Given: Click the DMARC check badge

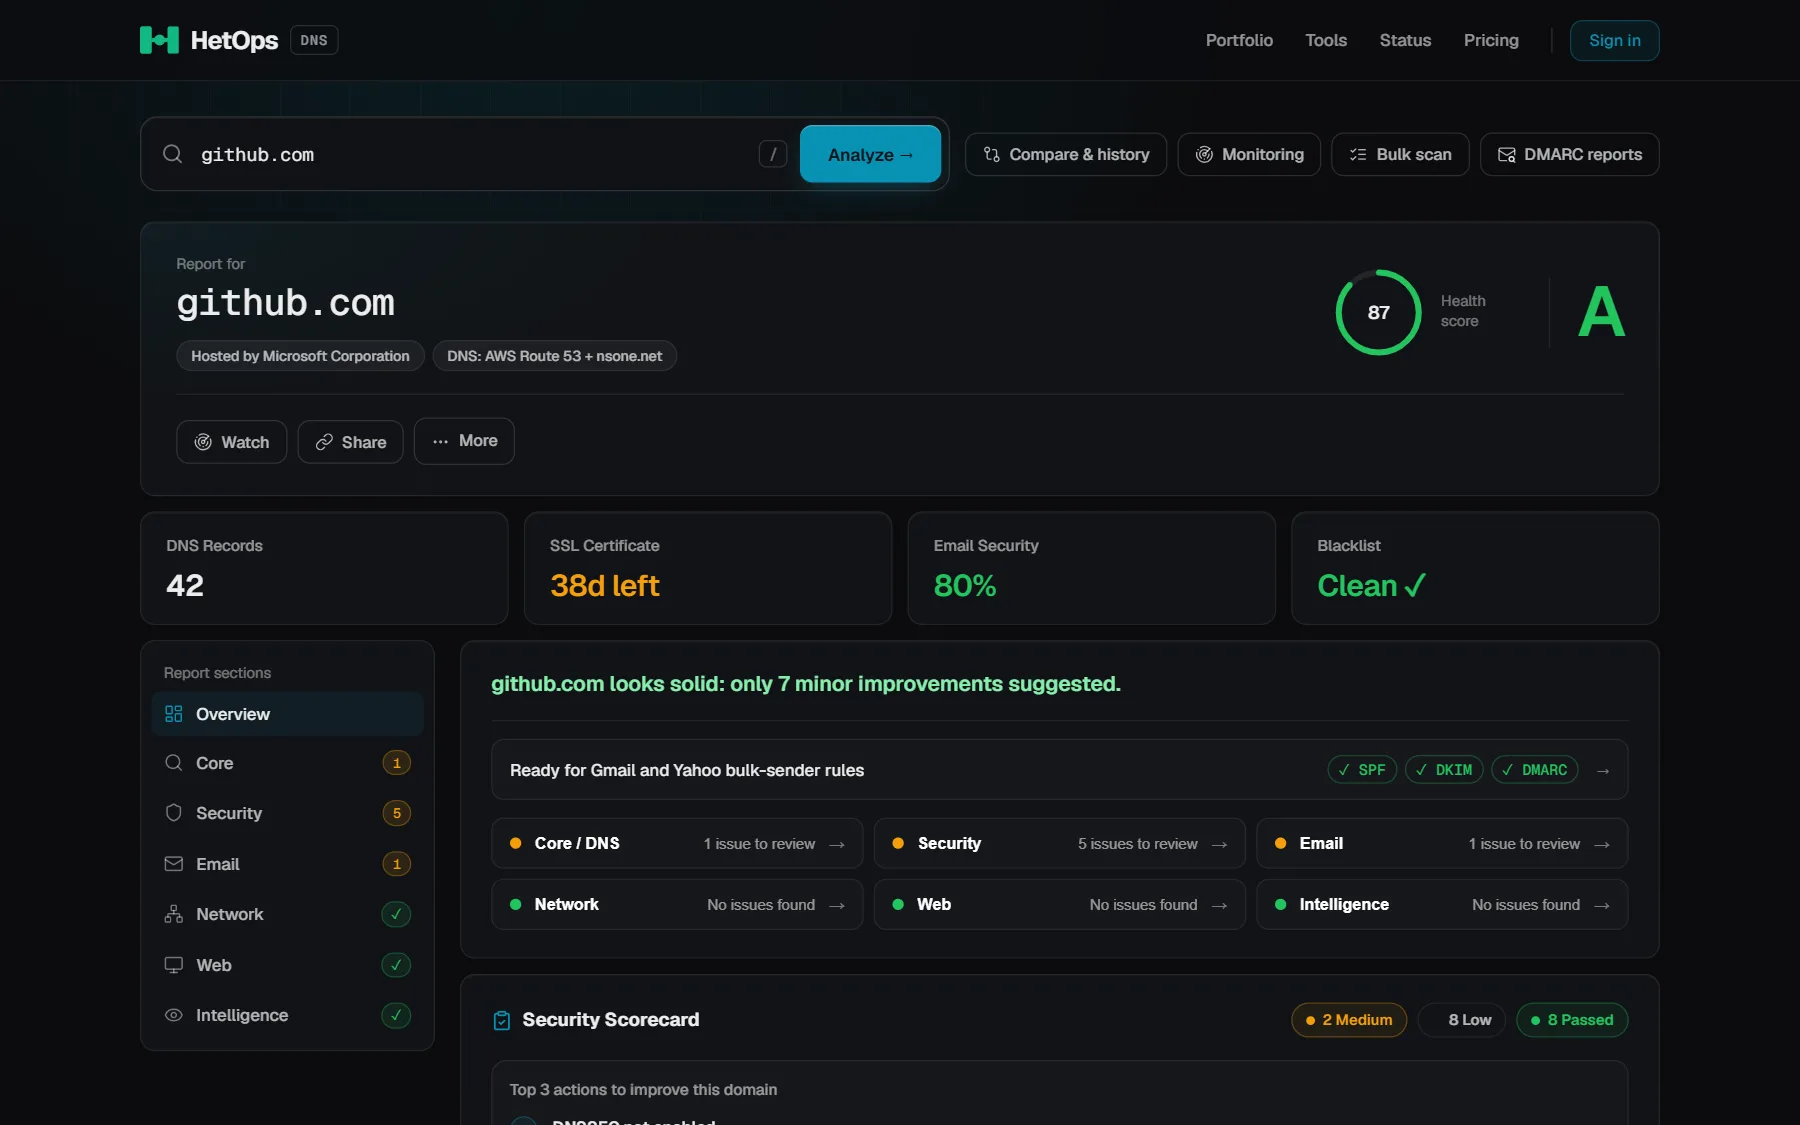Looking at the screenshot, I should (1535, 770).
